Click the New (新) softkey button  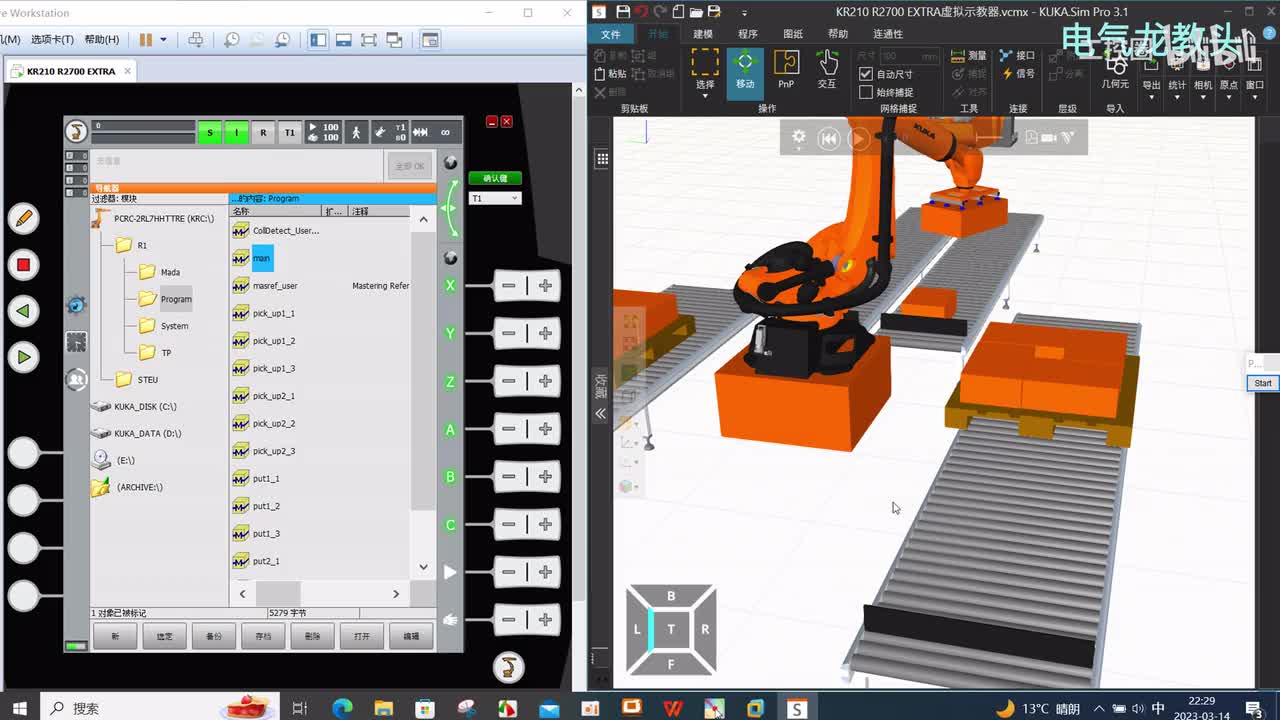click(115, 636)
